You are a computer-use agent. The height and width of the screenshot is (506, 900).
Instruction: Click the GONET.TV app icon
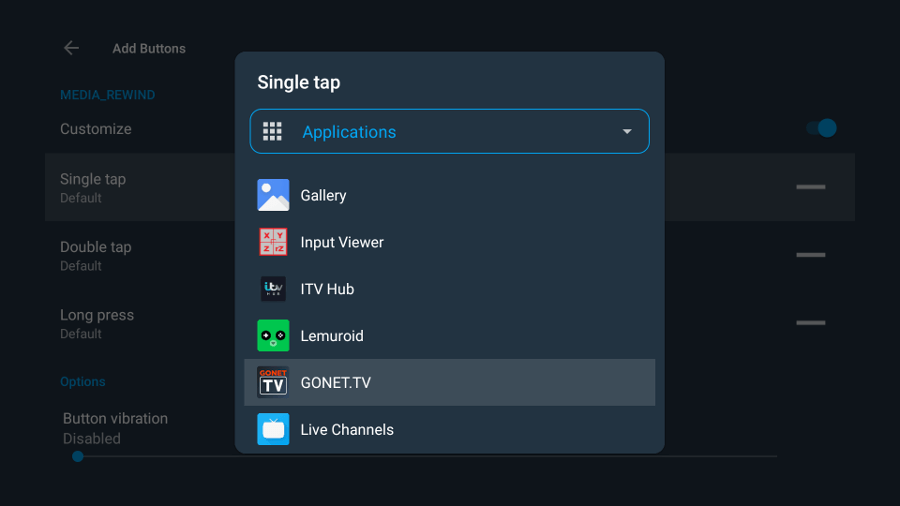click(273, 383)
